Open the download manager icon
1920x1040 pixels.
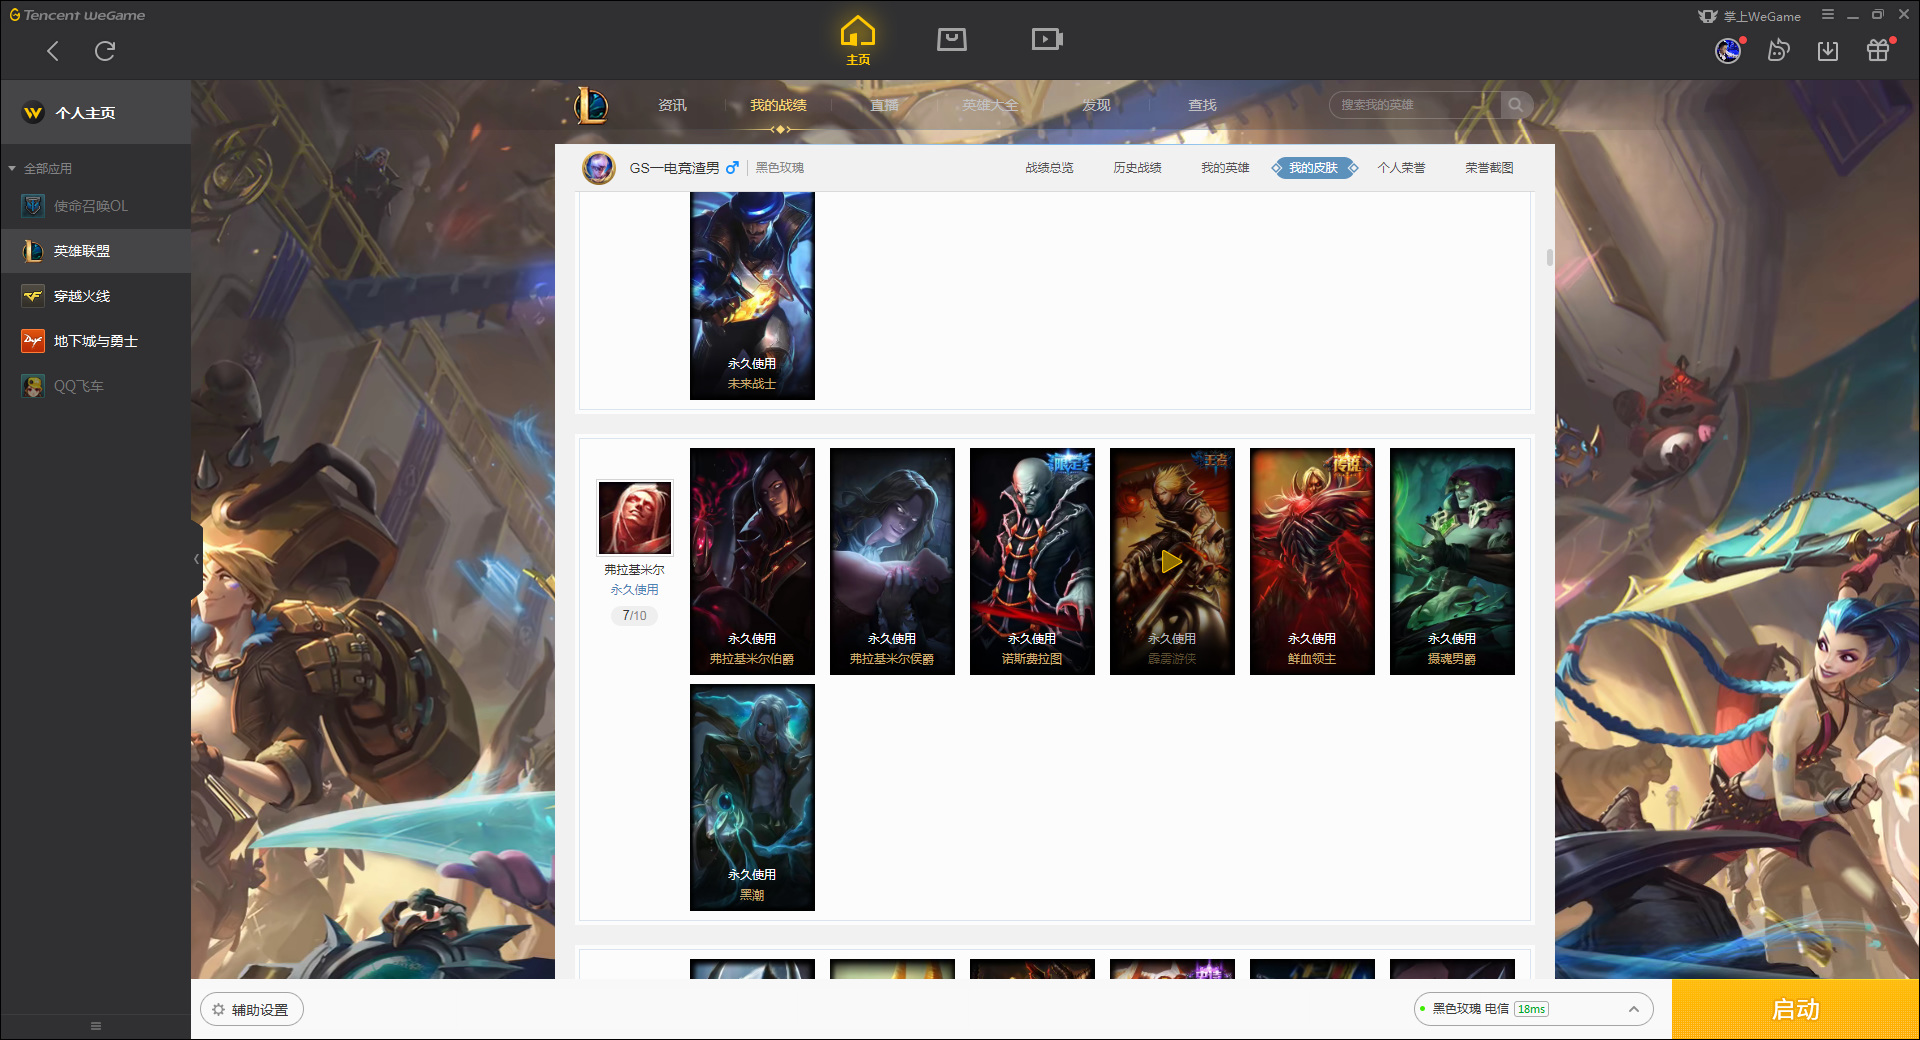[x=1828, y=50]
